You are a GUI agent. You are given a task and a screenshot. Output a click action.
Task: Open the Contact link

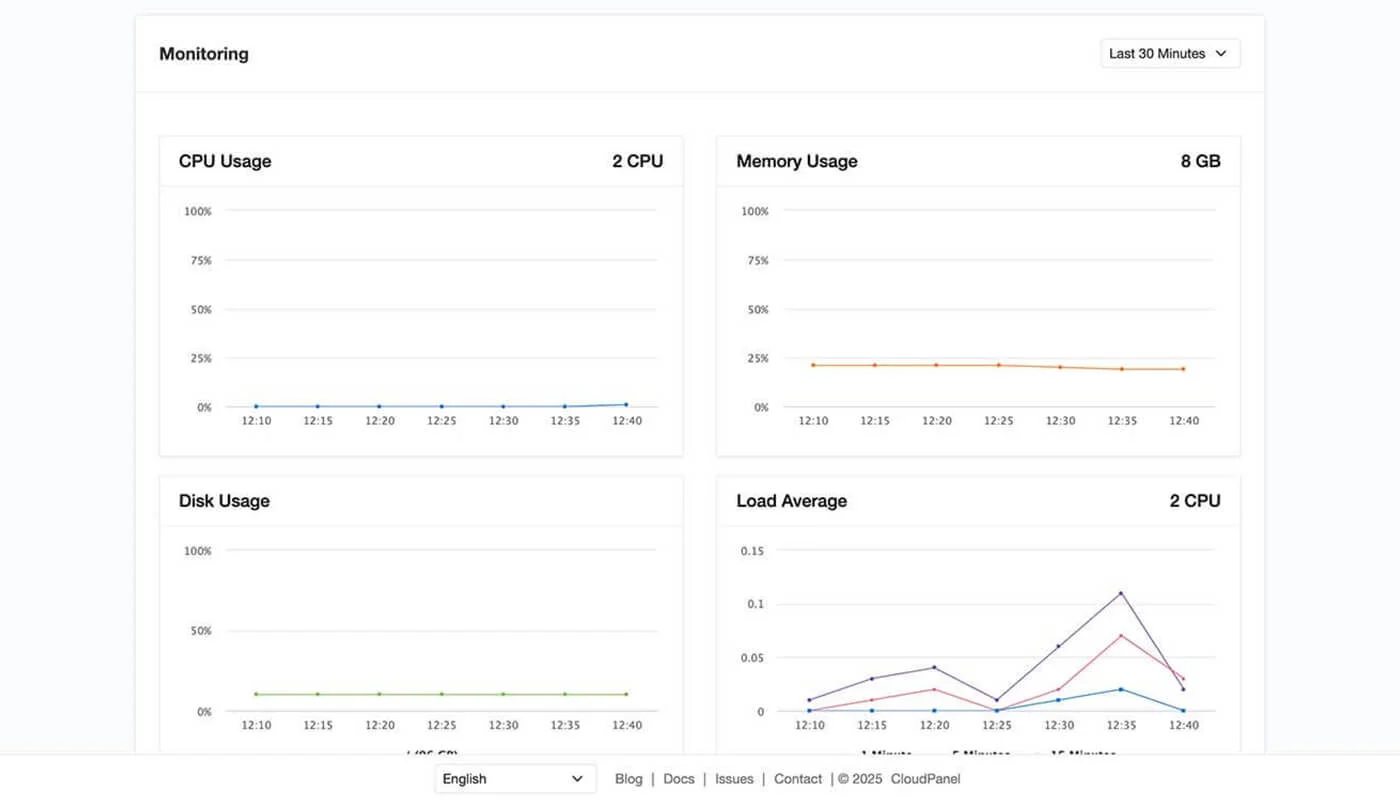[x=797, y=779]
